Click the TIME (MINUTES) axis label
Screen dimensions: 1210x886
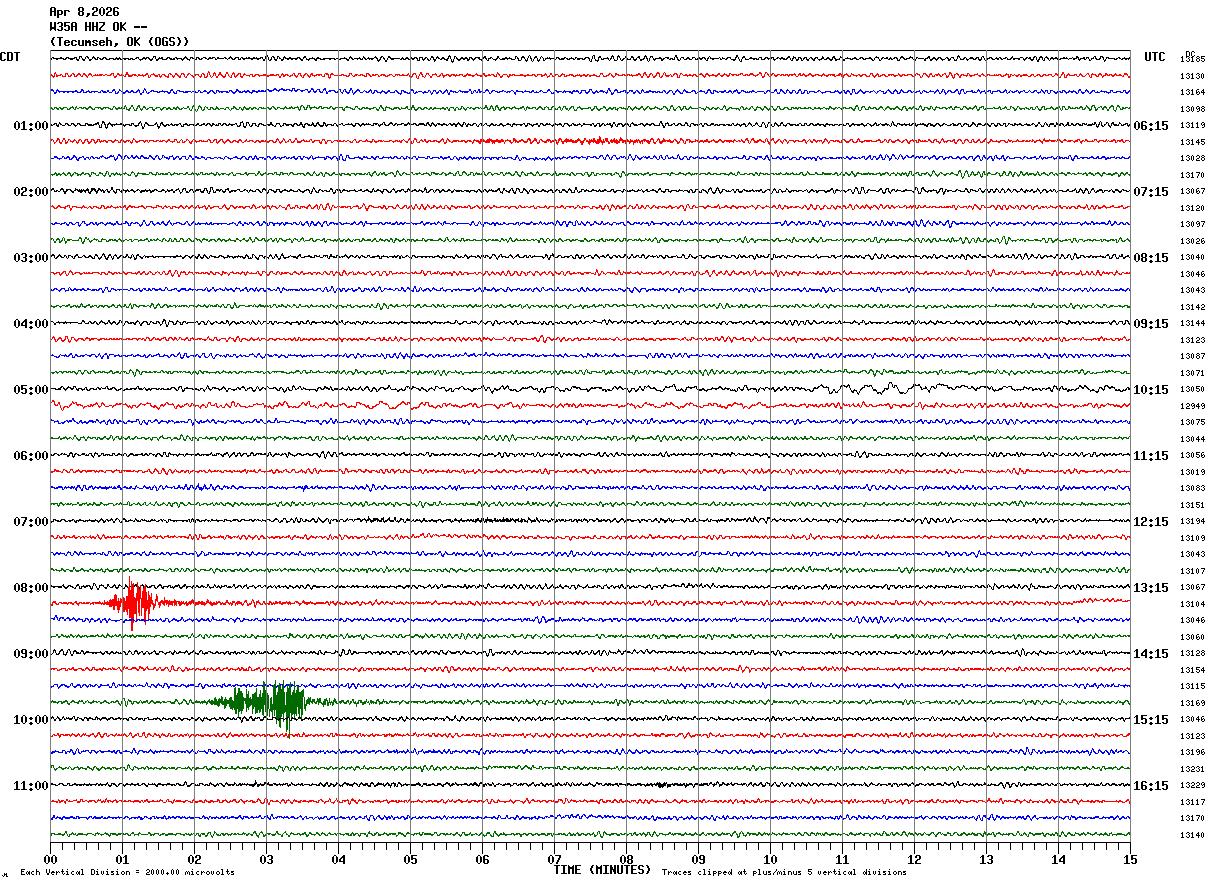click(x=602, y=870)
